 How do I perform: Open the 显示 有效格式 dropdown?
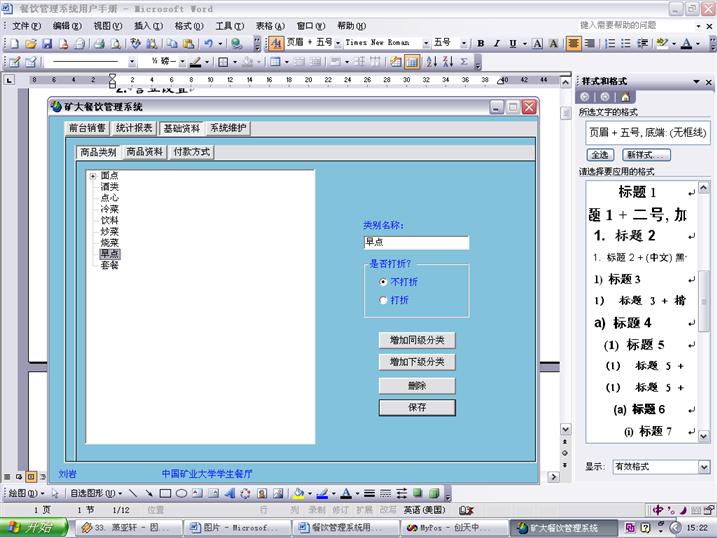click(x=704, y=467)
